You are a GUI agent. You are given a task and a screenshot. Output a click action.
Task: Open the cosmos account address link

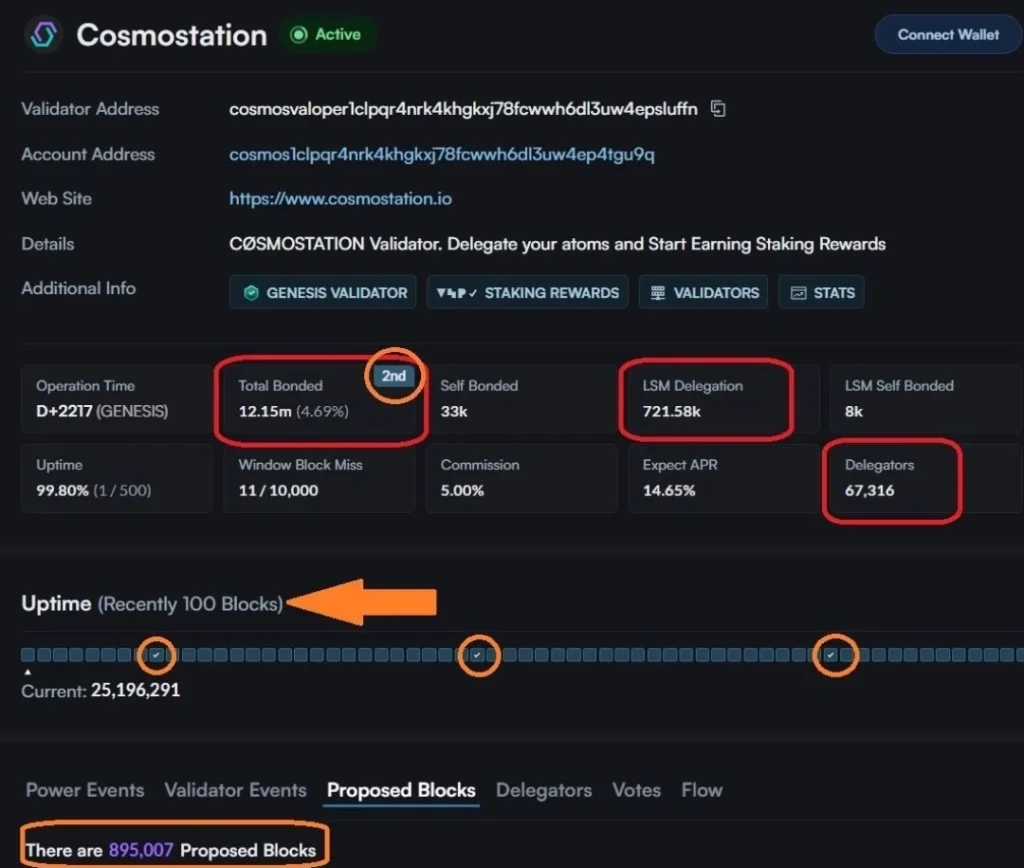pos(442,154)
